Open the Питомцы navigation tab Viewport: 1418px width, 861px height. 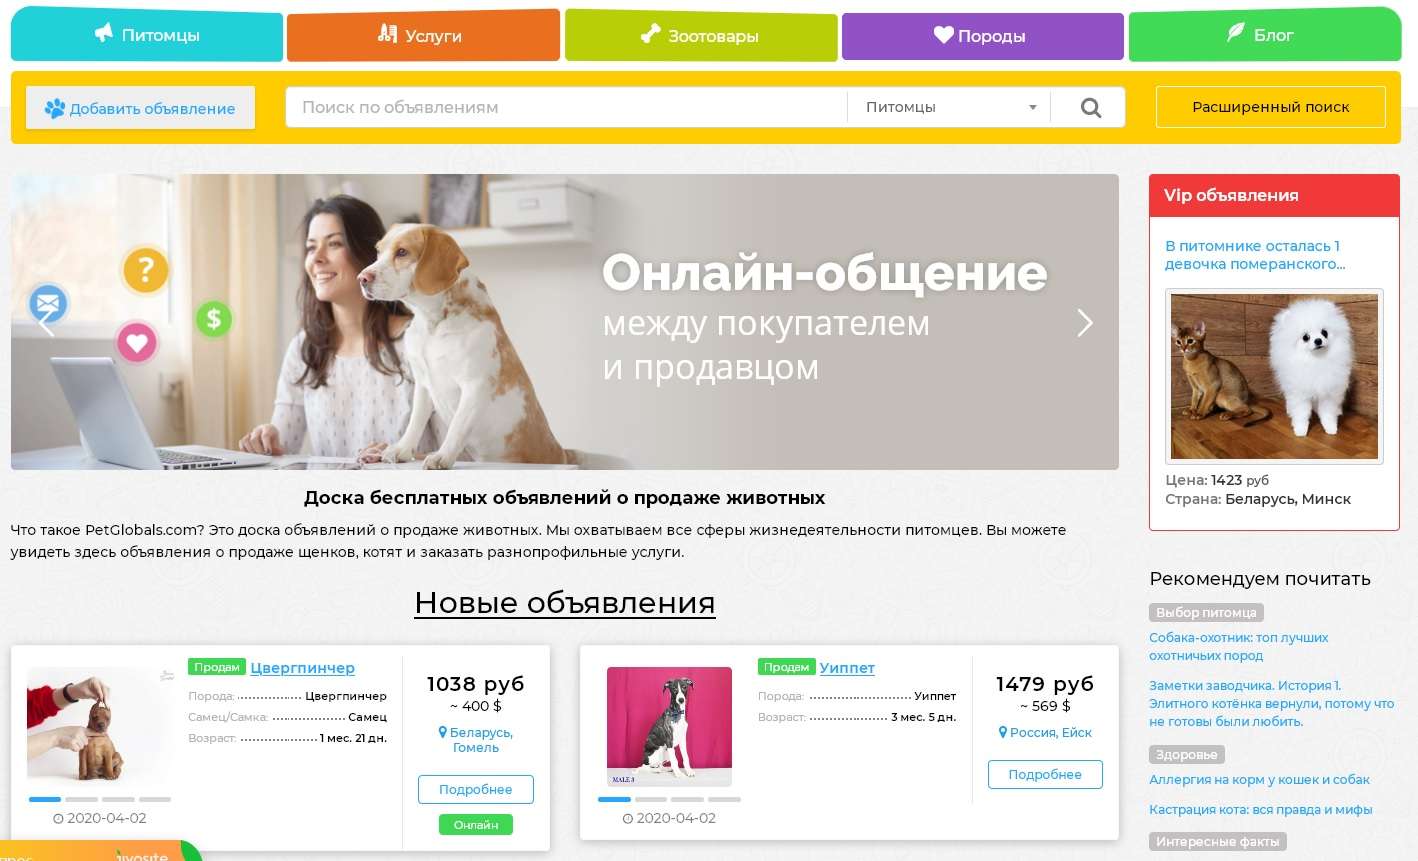pyautogui.click(x=147, y=35)
